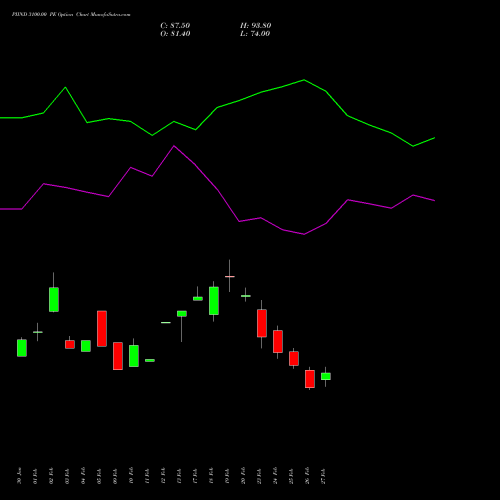Click the open price value O: 81.40
The image size is (500, 500).
[x=175, y=34]
